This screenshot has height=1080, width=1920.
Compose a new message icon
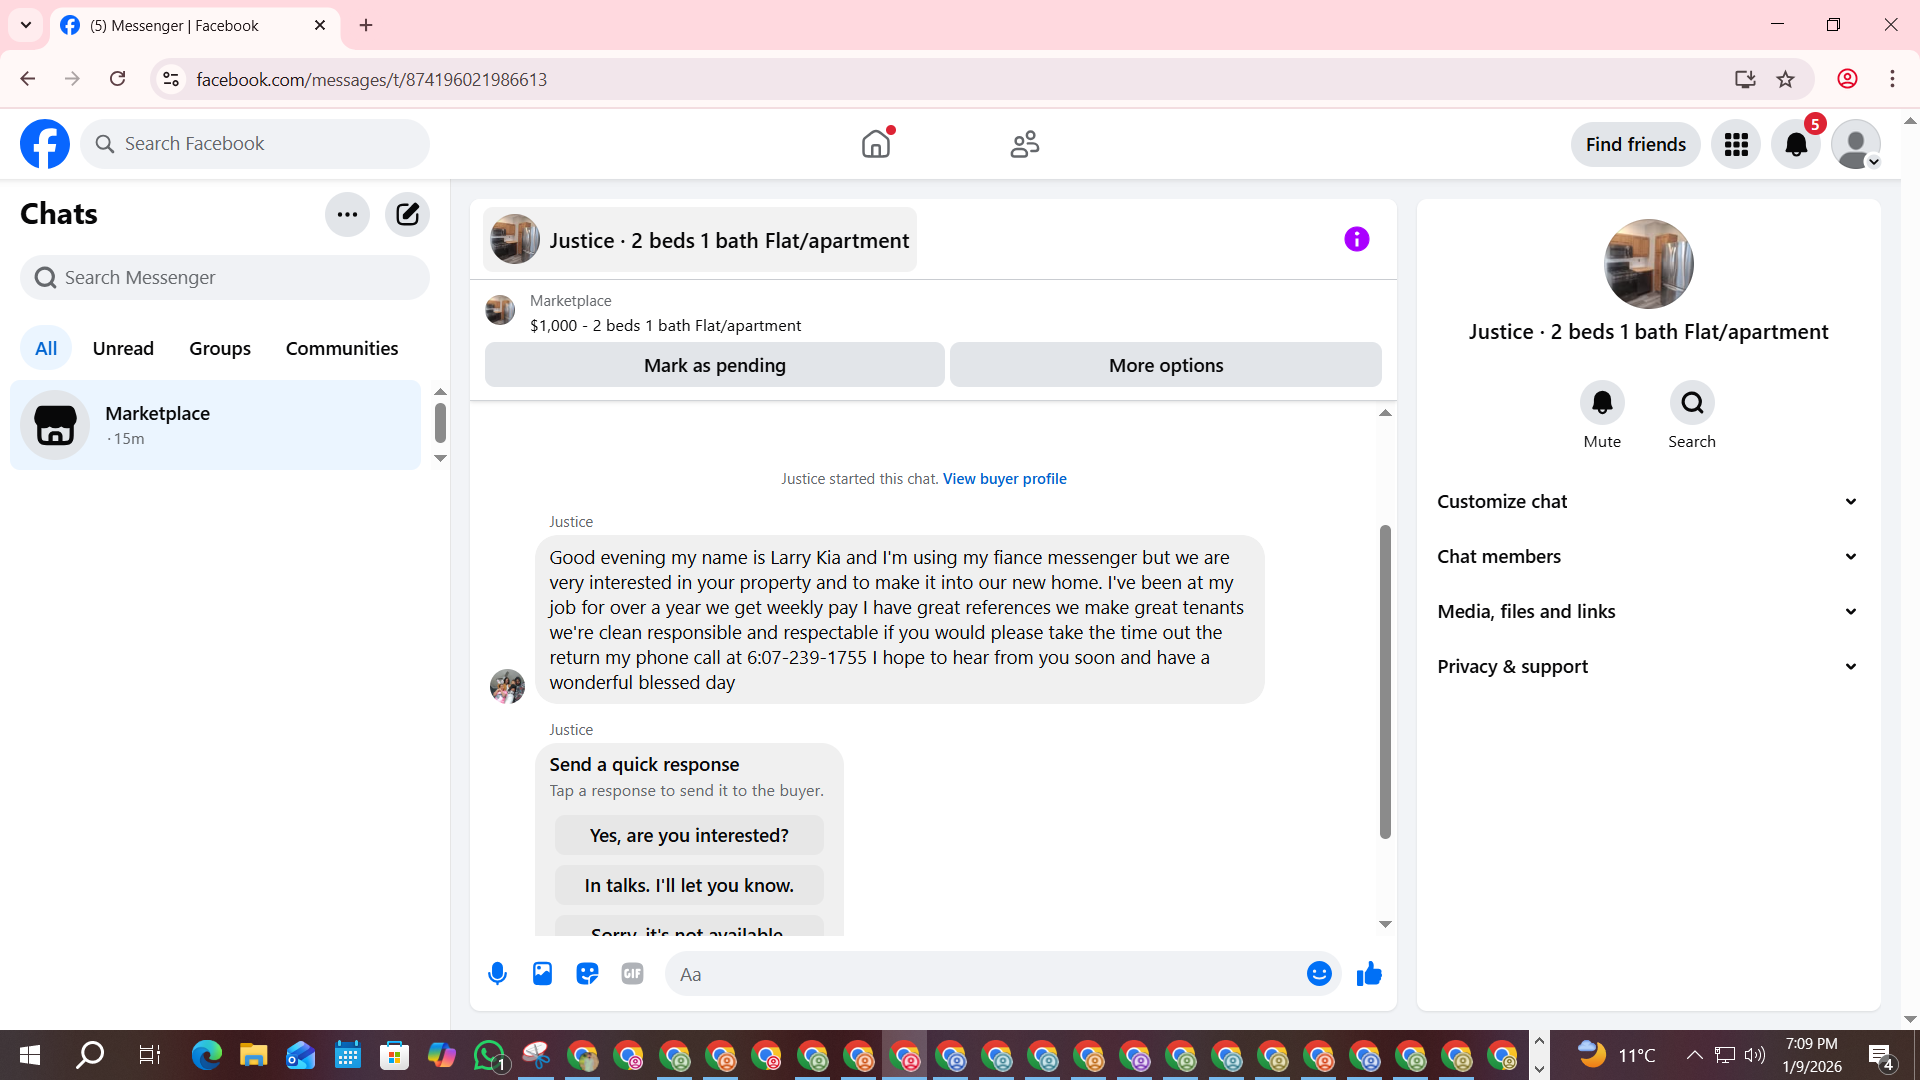click(x=407, y=214)
